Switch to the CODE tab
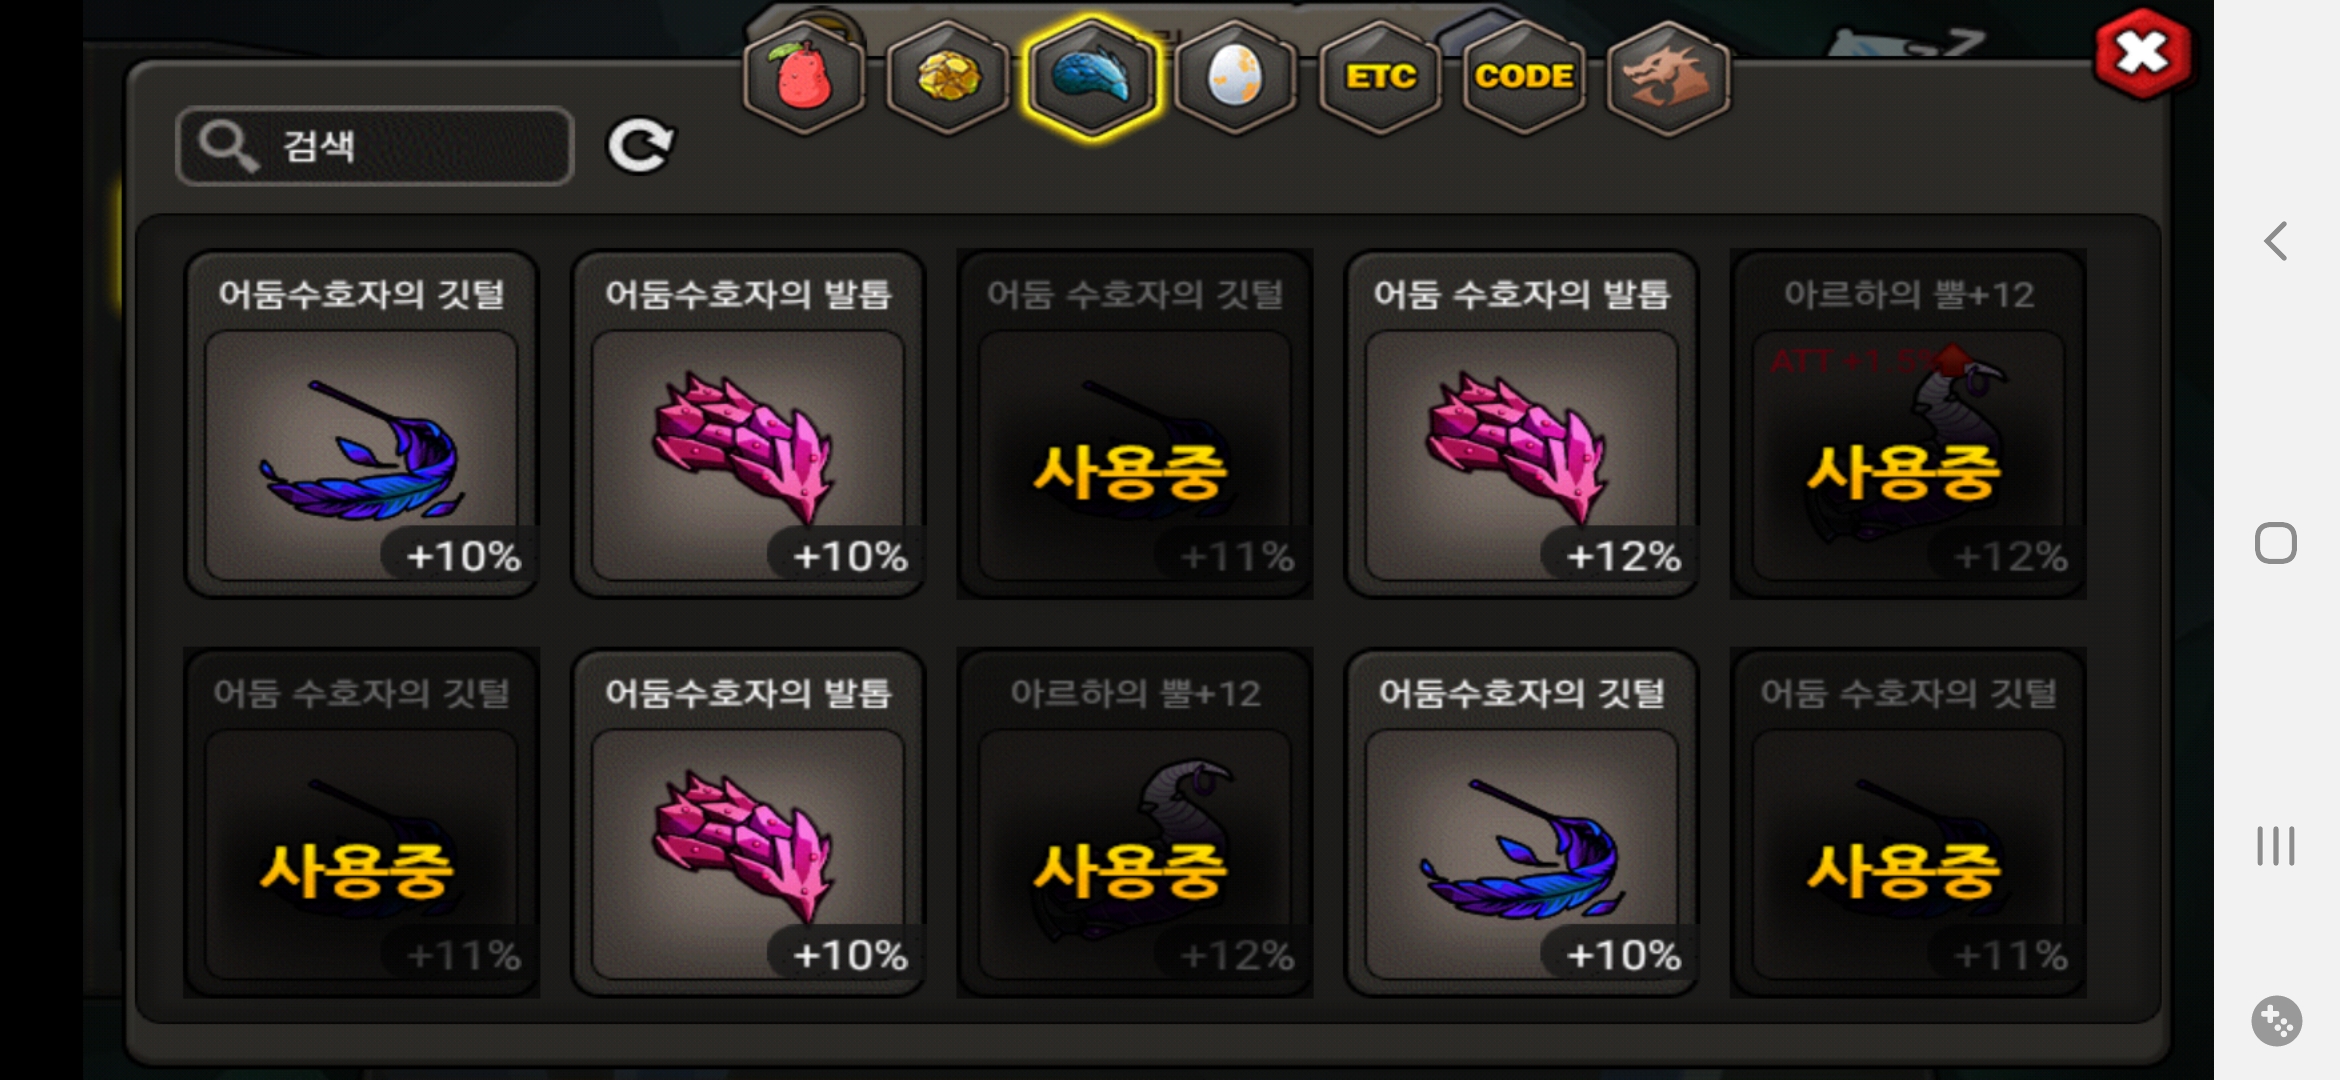The height and width of the screenshot is (1080, 2340). click(x=1524, y=77)
